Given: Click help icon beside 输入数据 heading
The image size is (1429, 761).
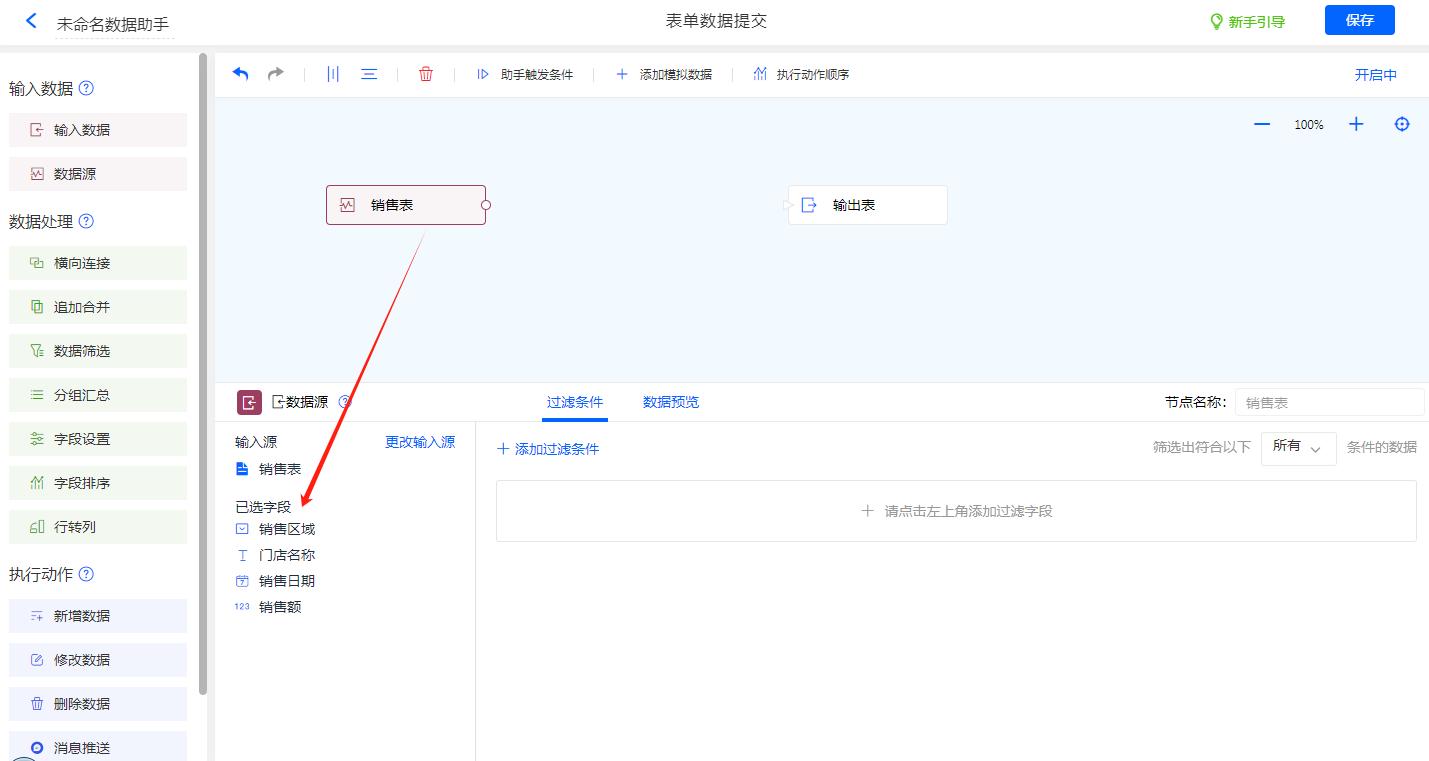Looking at the screenshot, I should pos(86,88).
